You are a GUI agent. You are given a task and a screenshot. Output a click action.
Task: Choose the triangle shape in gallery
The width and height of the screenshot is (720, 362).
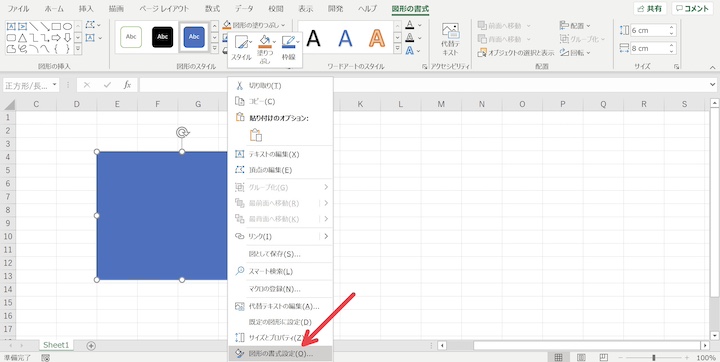coord(22,37)
